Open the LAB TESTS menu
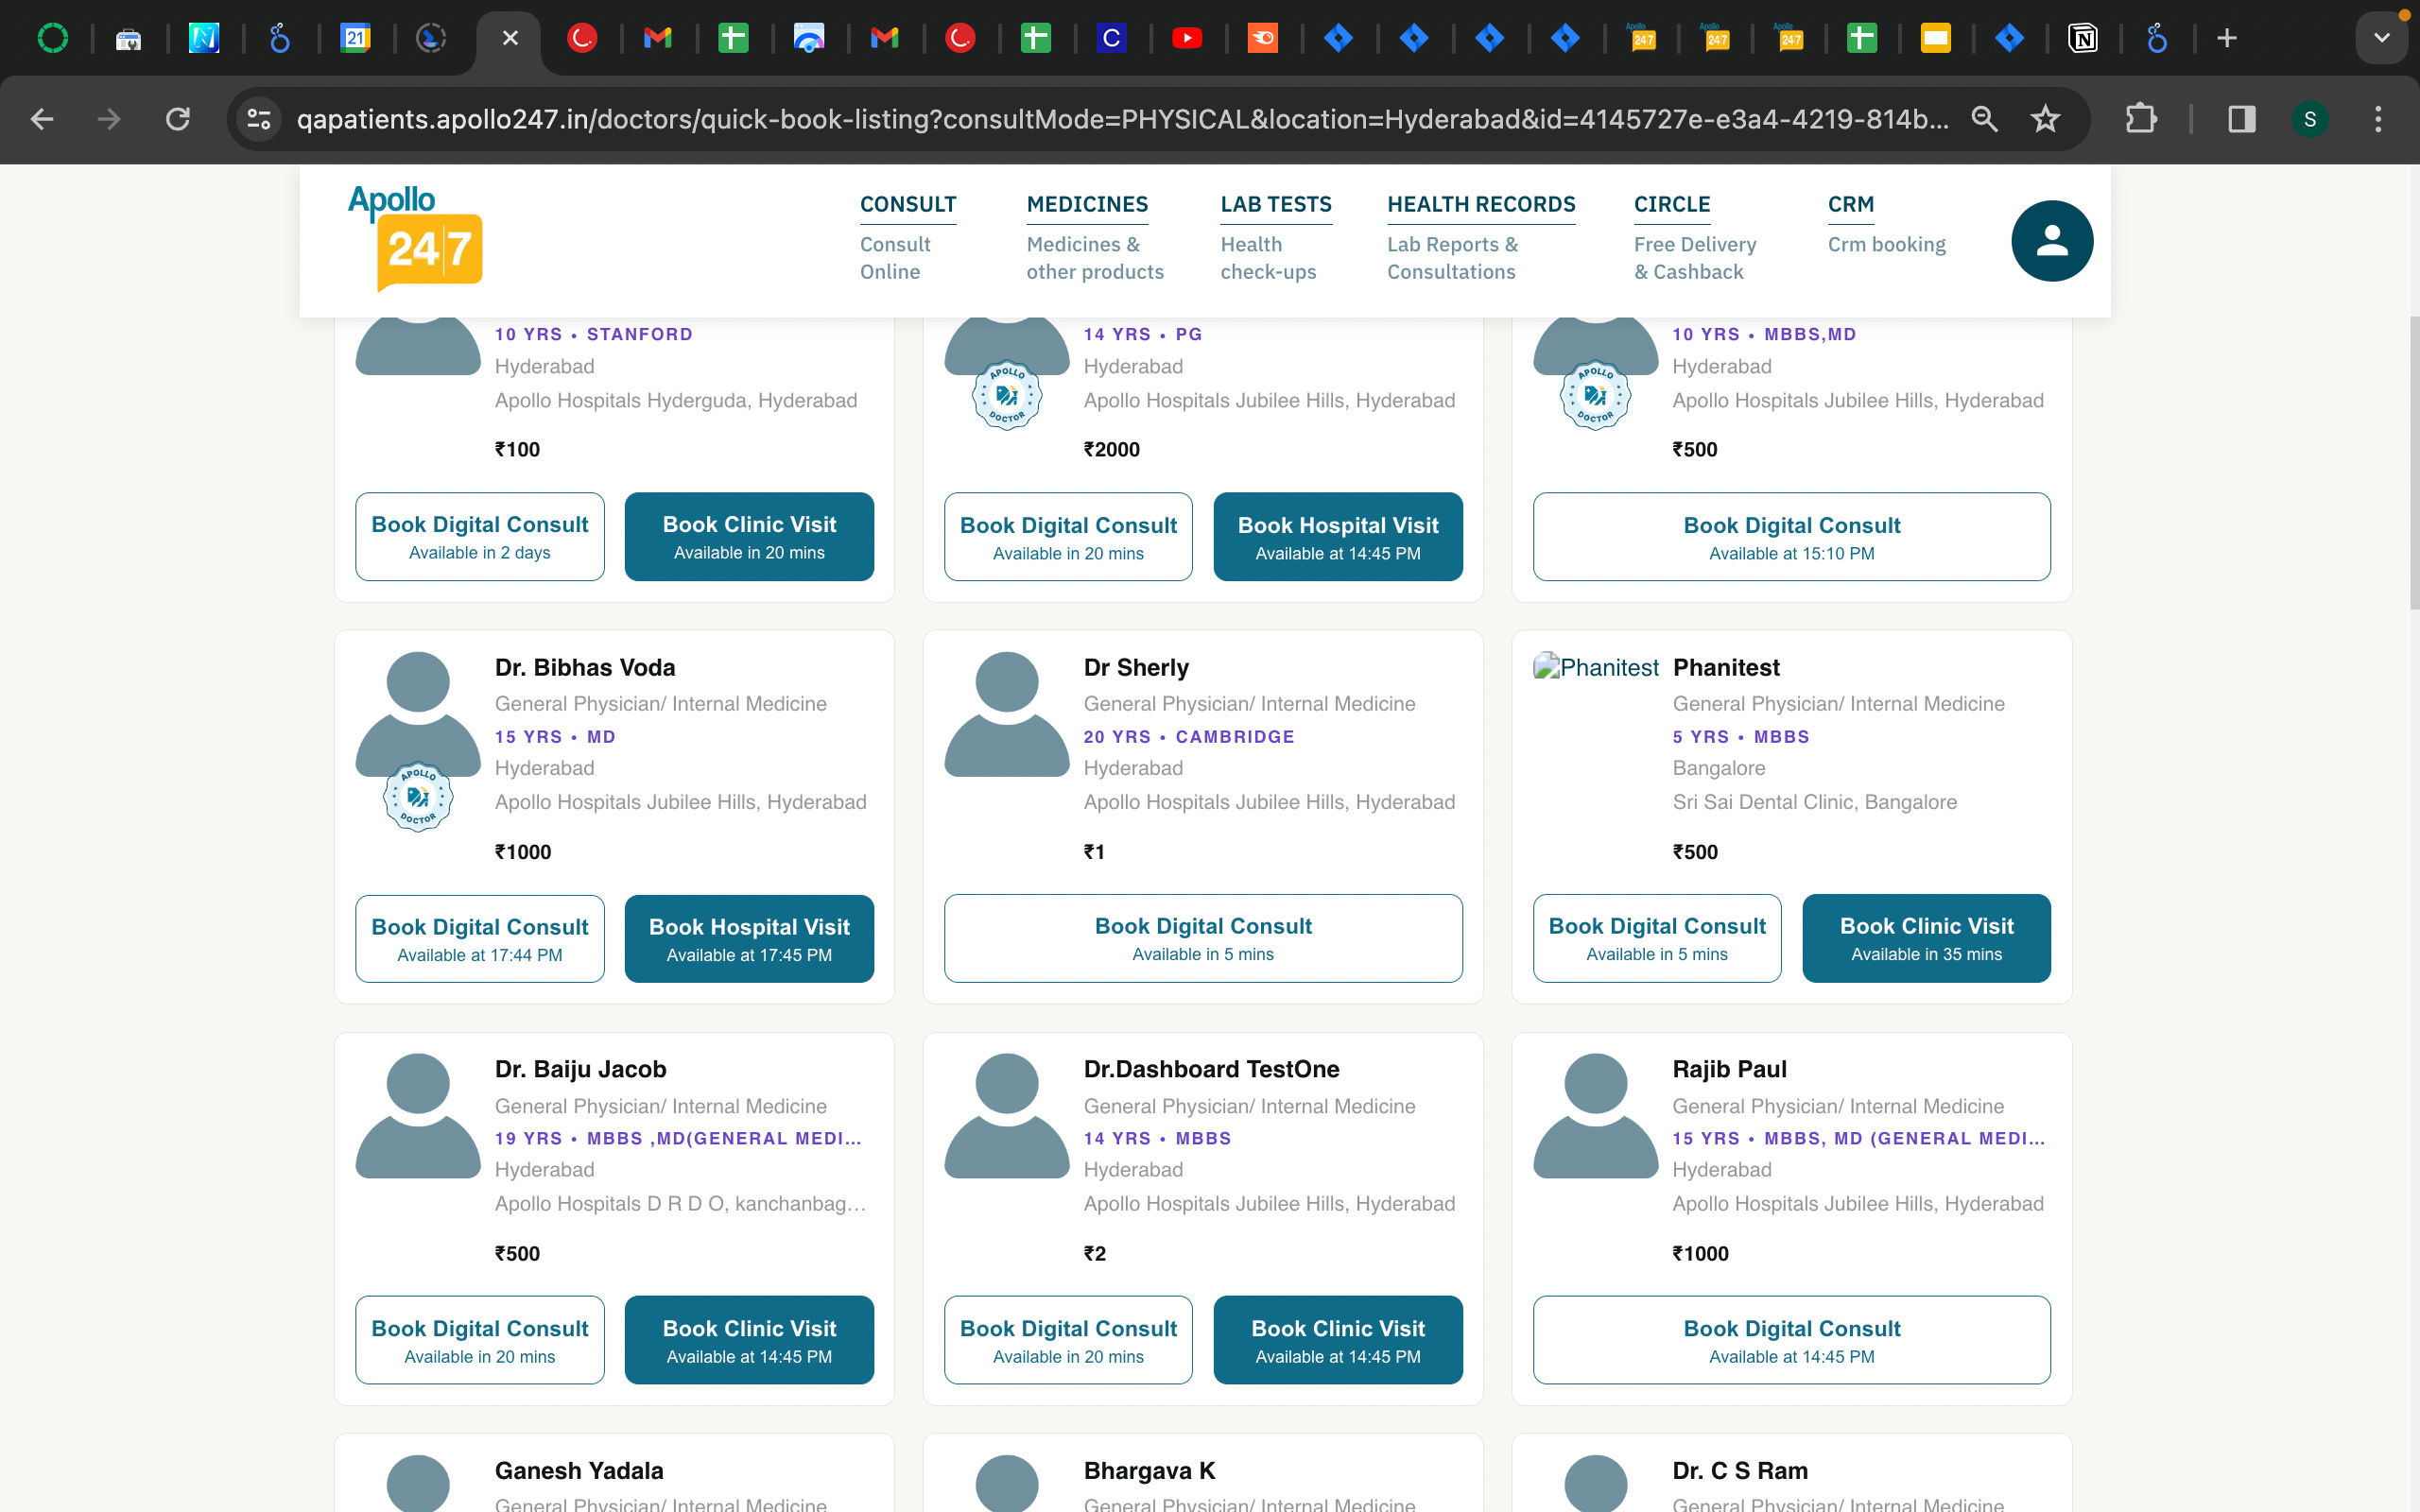The width and height of the screenshot is (2420, 1512). click(1275, 204)
